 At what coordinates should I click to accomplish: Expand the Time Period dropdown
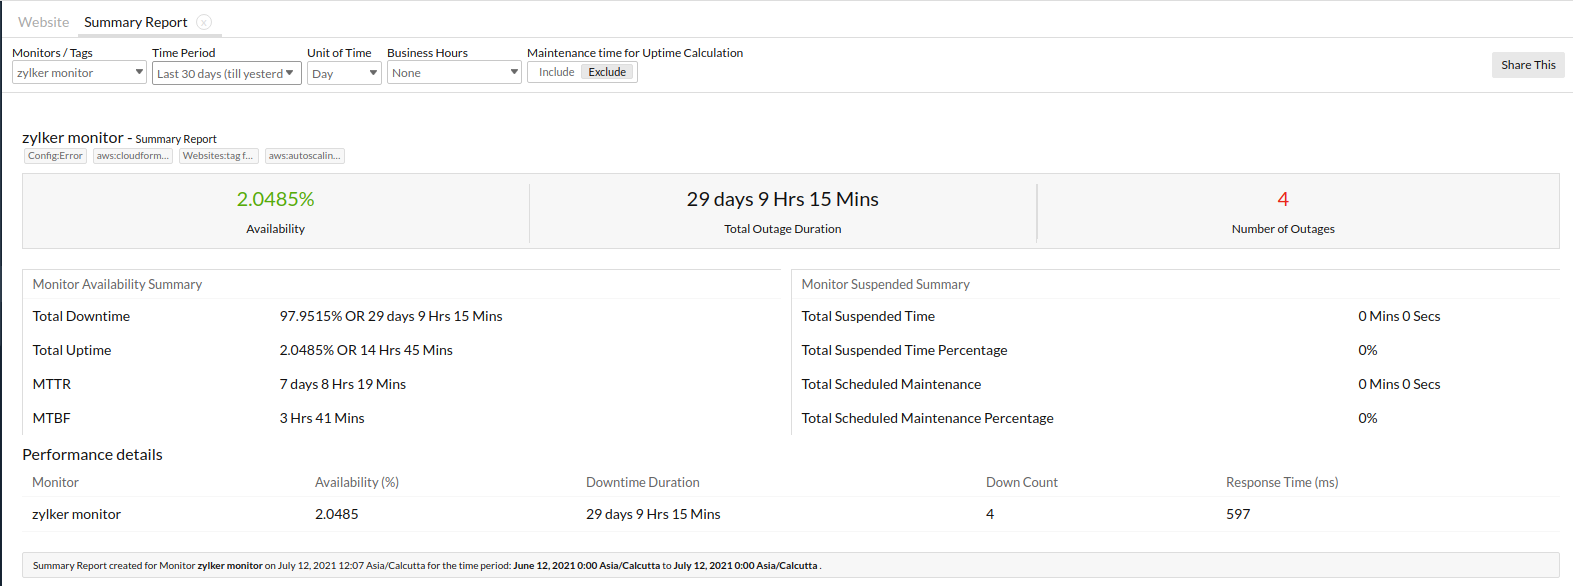(x=226, y=73)
